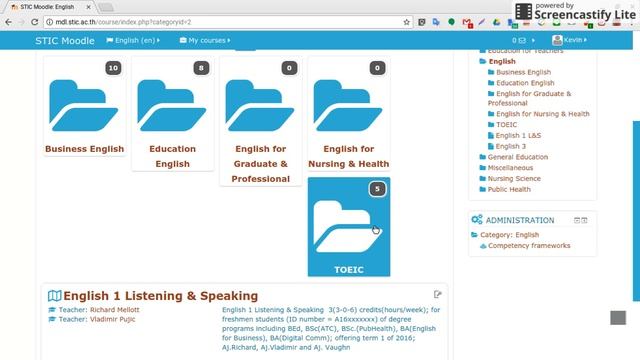Click the page vertical scrollbar
Image resolution: width=640 pixels, height=360 pixels.
tap(636, 211)
